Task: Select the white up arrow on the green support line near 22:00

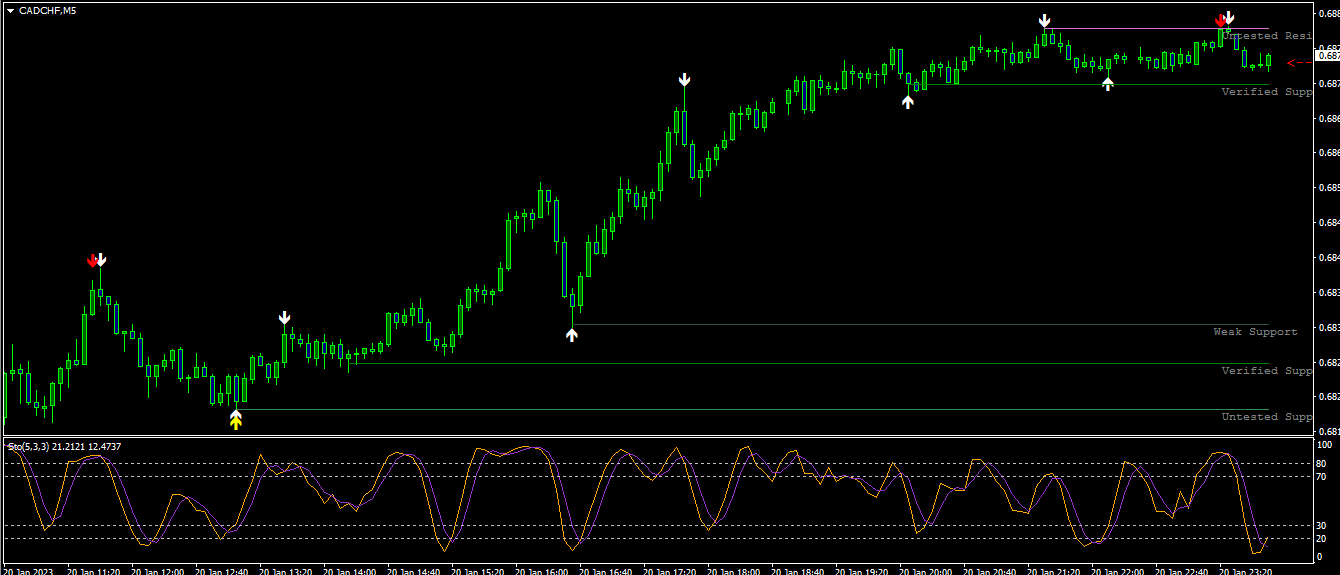Action: [1108, 83]
